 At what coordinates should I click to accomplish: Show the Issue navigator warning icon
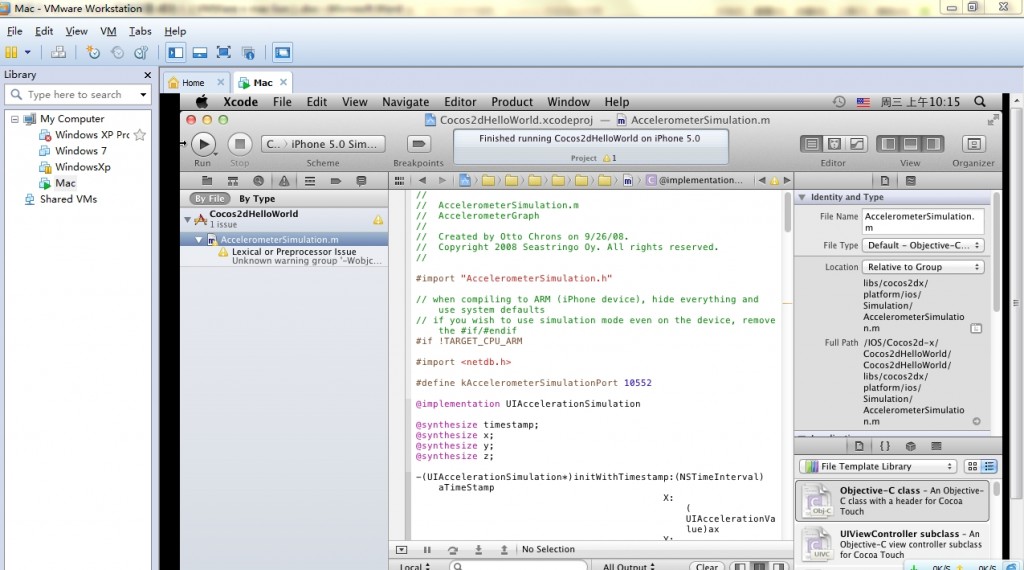pos(284,181)
